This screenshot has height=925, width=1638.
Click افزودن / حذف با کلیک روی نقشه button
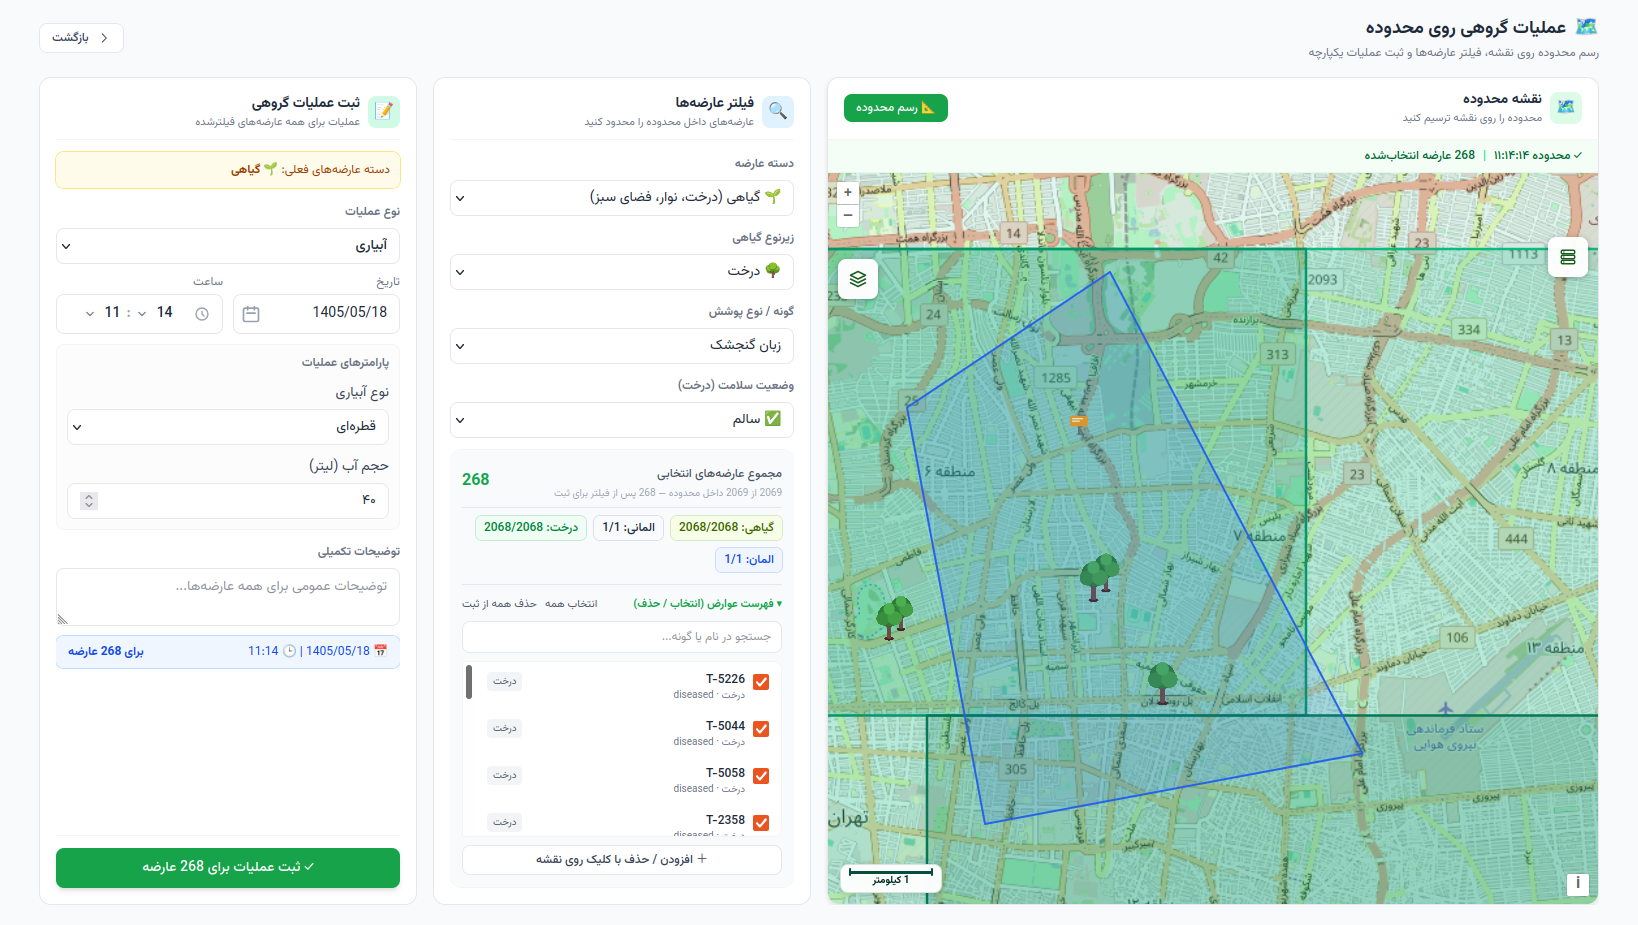(622, 860)
